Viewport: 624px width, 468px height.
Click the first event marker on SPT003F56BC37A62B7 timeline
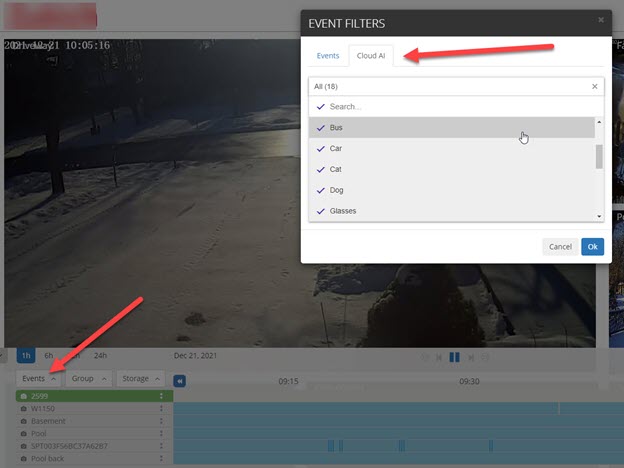[331, 446]
